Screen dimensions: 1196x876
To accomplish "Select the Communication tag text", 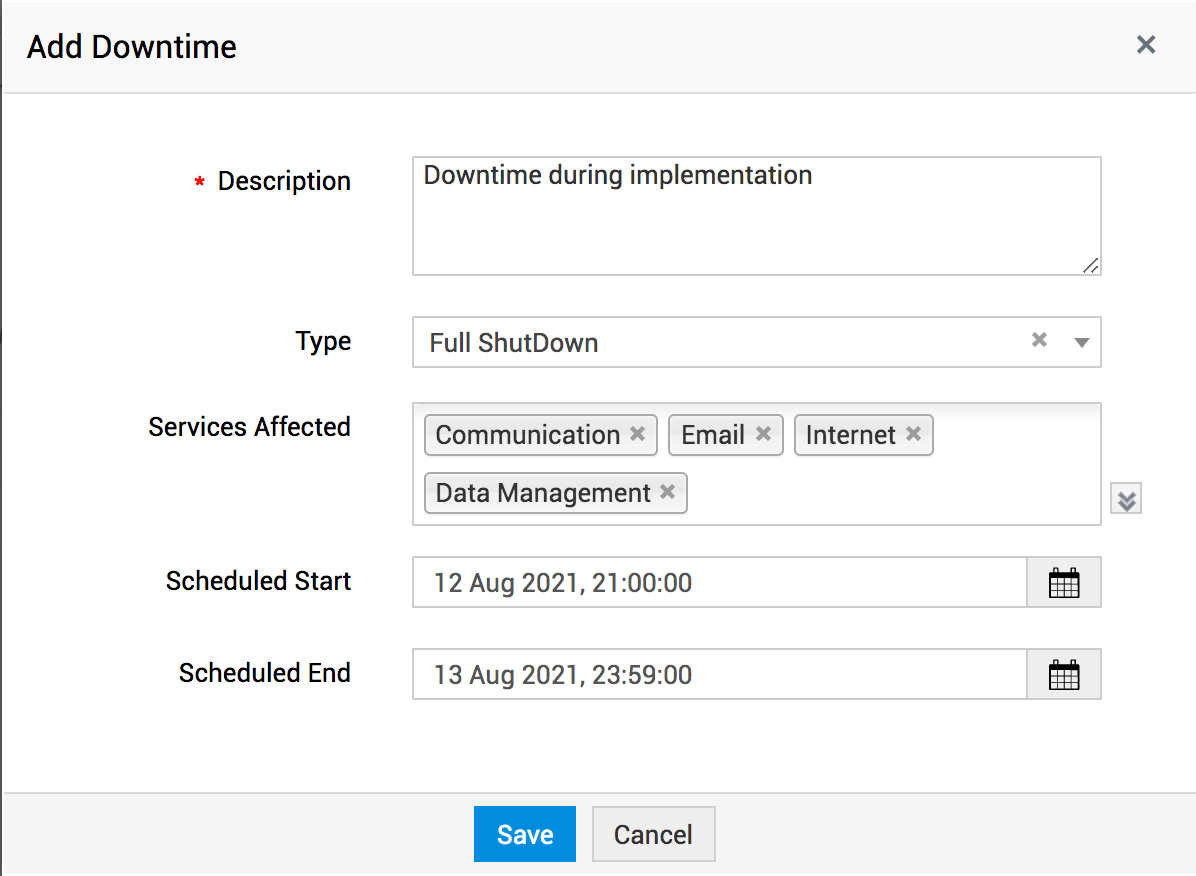I will coord(528,435).
